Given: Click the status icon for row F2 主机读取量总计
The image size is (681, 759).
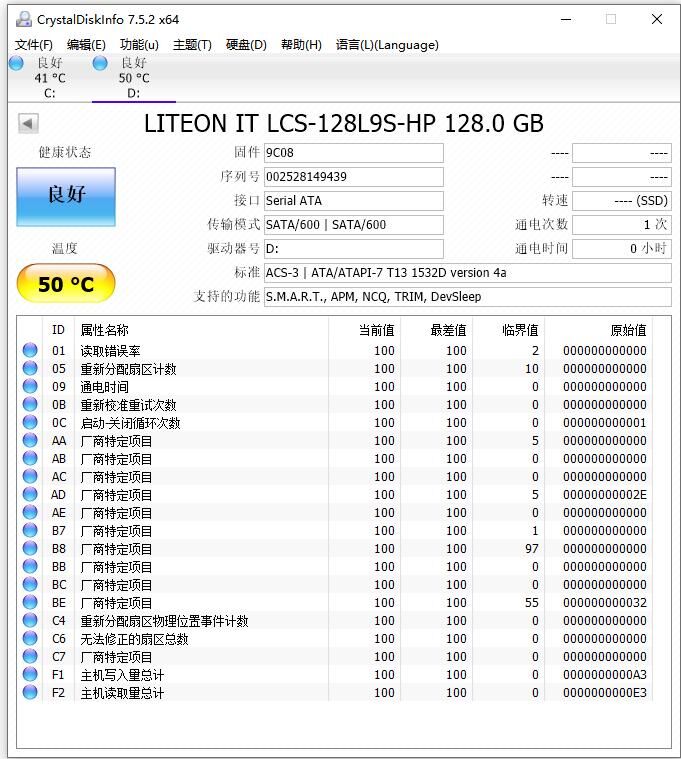Looking at the screenshot, I should [x=30, y=692].
